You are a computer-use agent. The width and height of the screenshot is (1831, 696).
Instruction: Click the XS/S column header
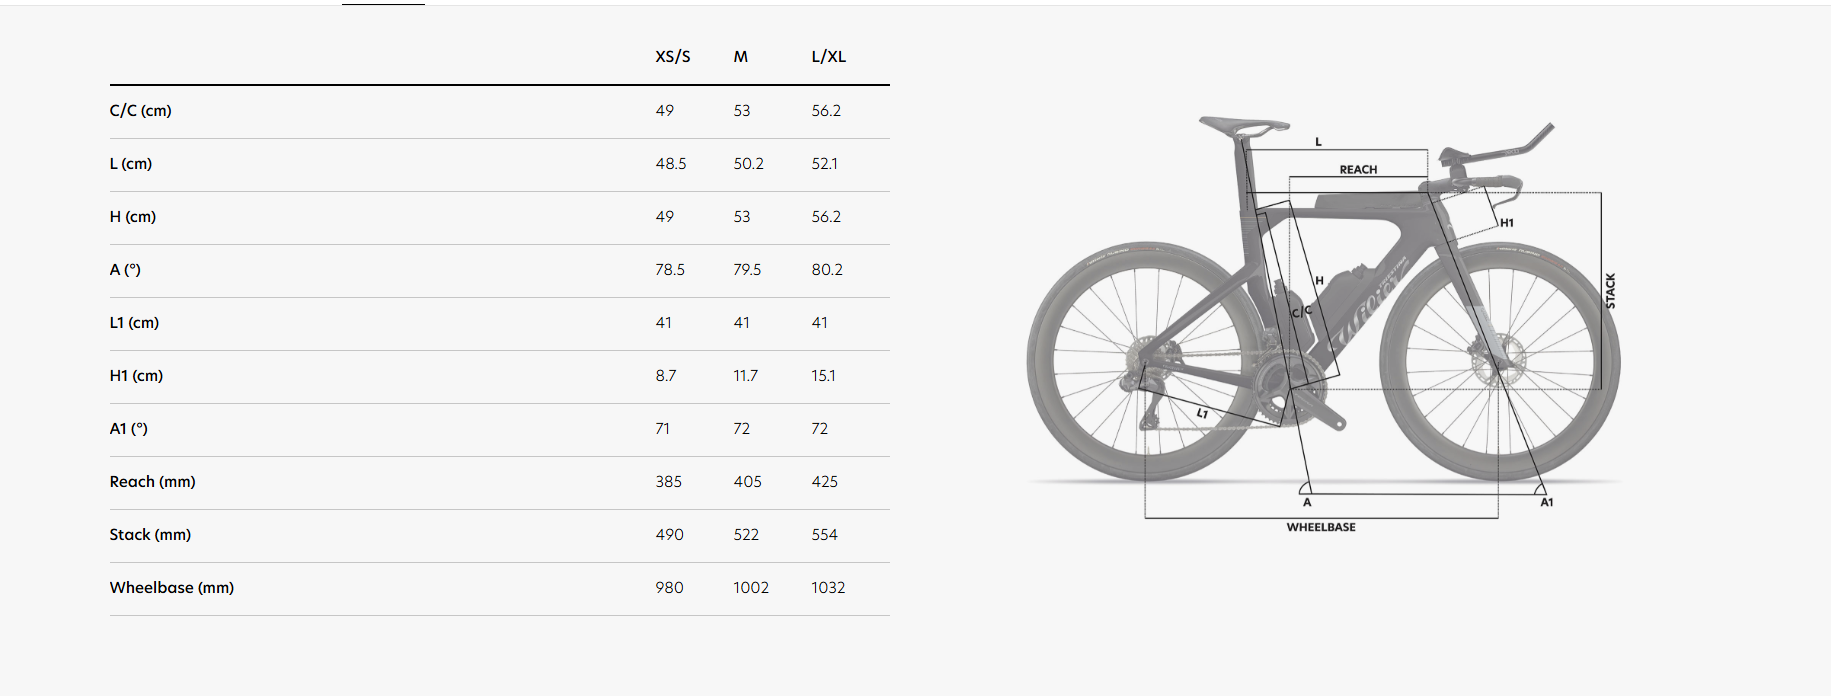(x=673, y=57)
